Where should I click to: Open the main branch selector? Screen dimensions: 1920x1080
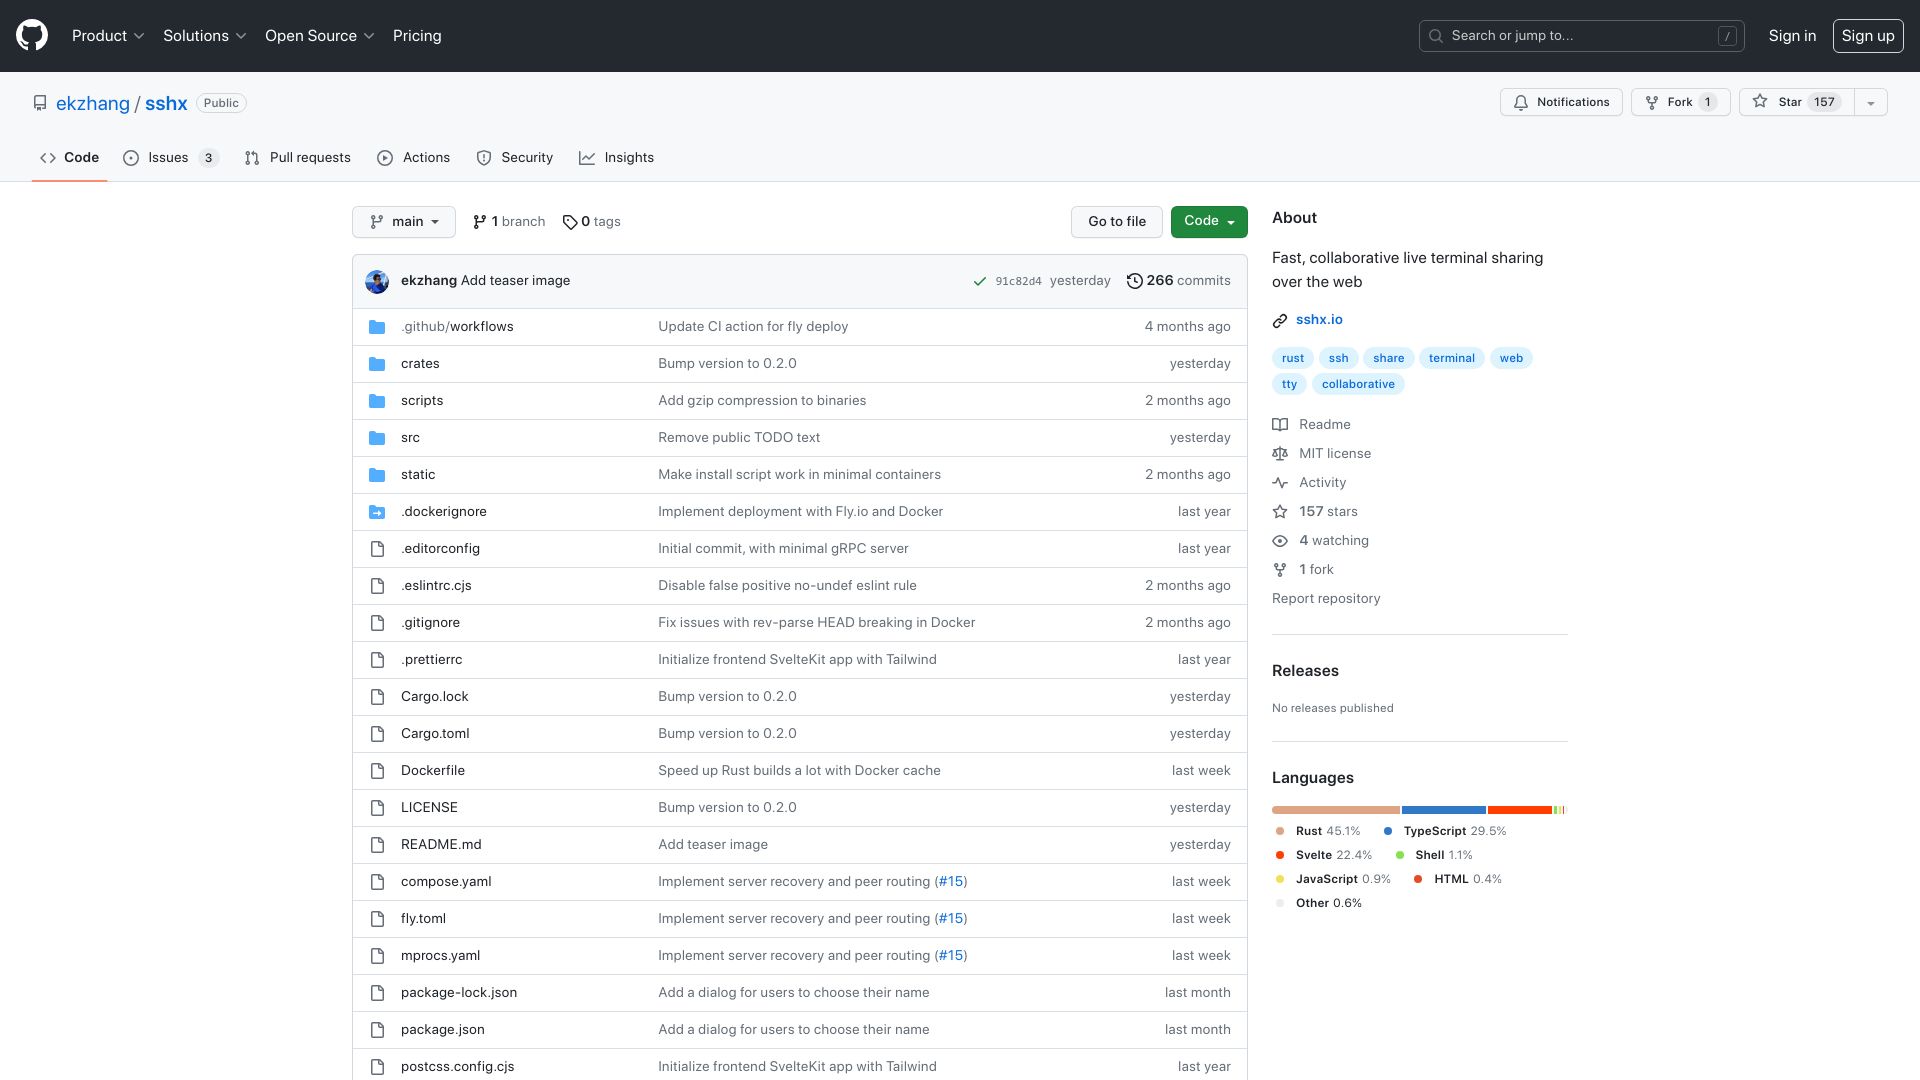pos(404,222)
